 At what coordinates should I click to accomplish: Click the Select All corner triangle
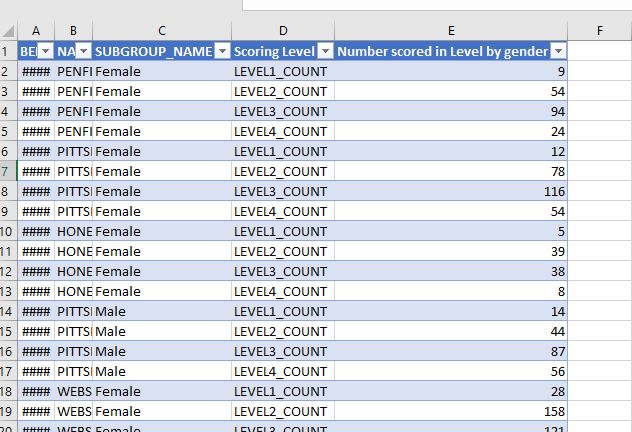coord(8,31)
